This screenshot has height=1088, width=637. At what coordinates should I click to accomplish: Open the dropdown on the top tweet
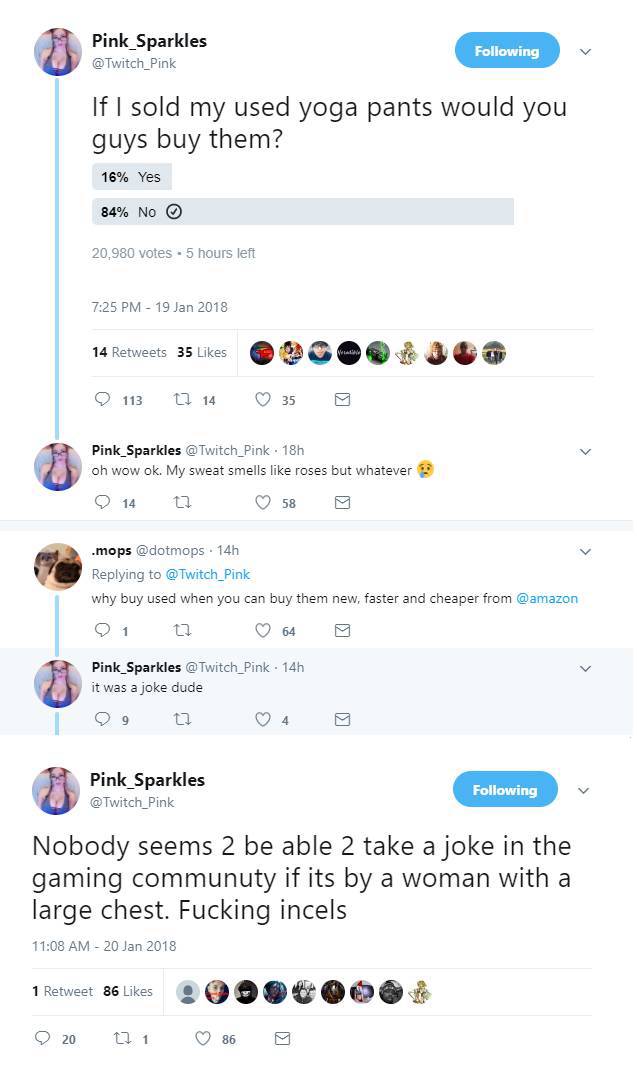point(585,52)
